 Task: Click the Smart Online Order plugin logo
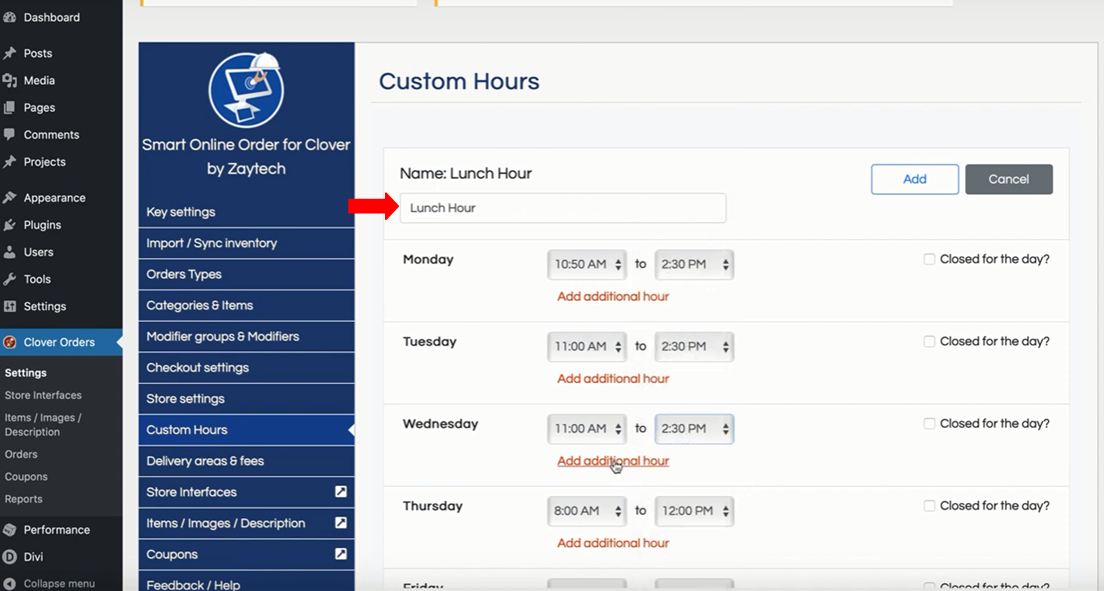[246, 90]
